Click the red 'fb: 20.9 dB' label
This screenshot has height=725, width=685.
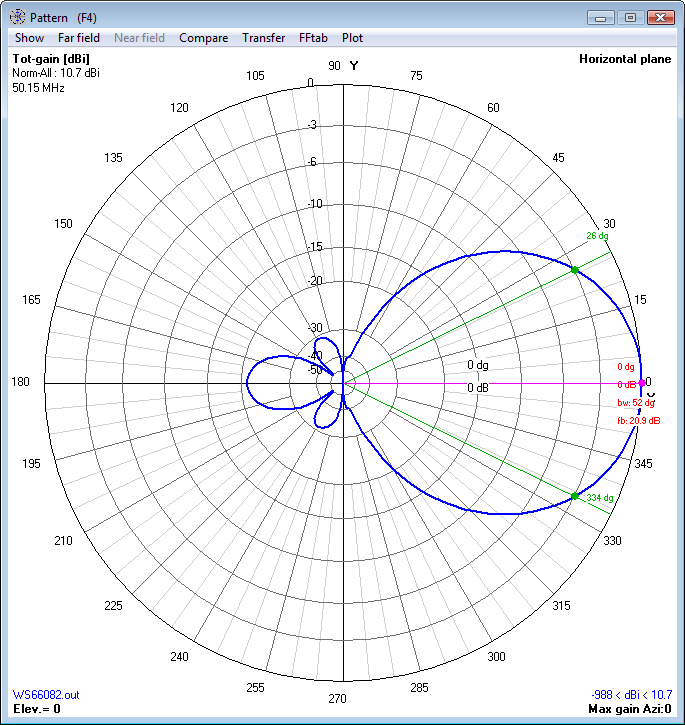coord(639,421)
